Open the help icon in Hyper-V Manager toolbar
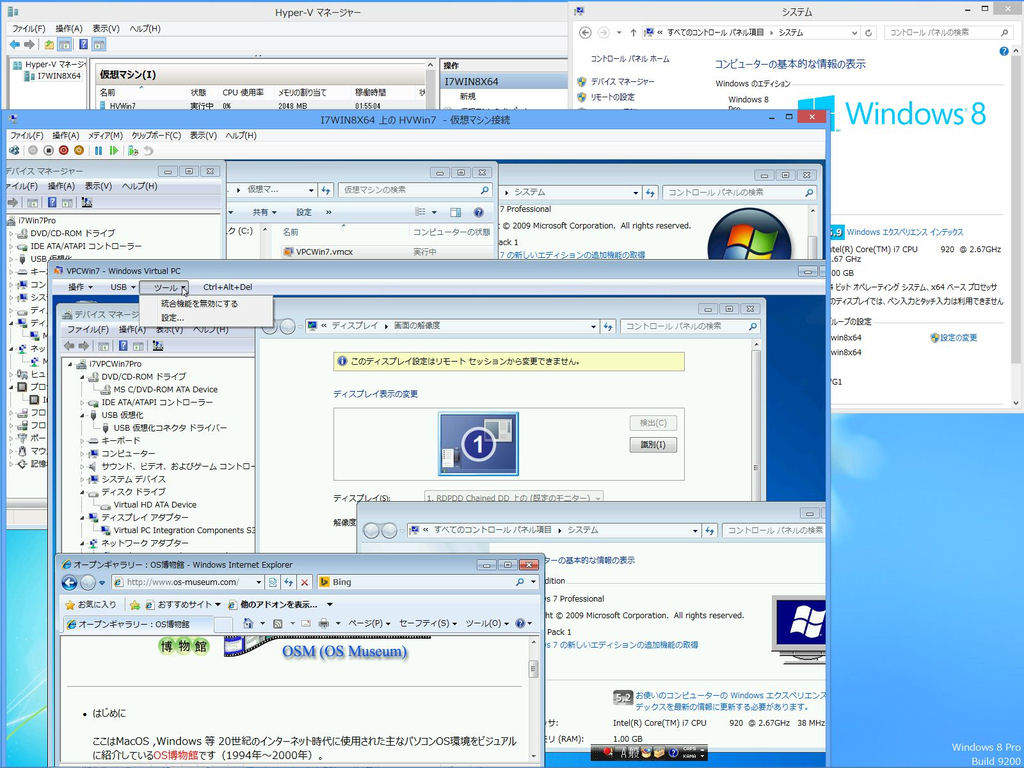The image size is (1024, 768). click(83, 44)
